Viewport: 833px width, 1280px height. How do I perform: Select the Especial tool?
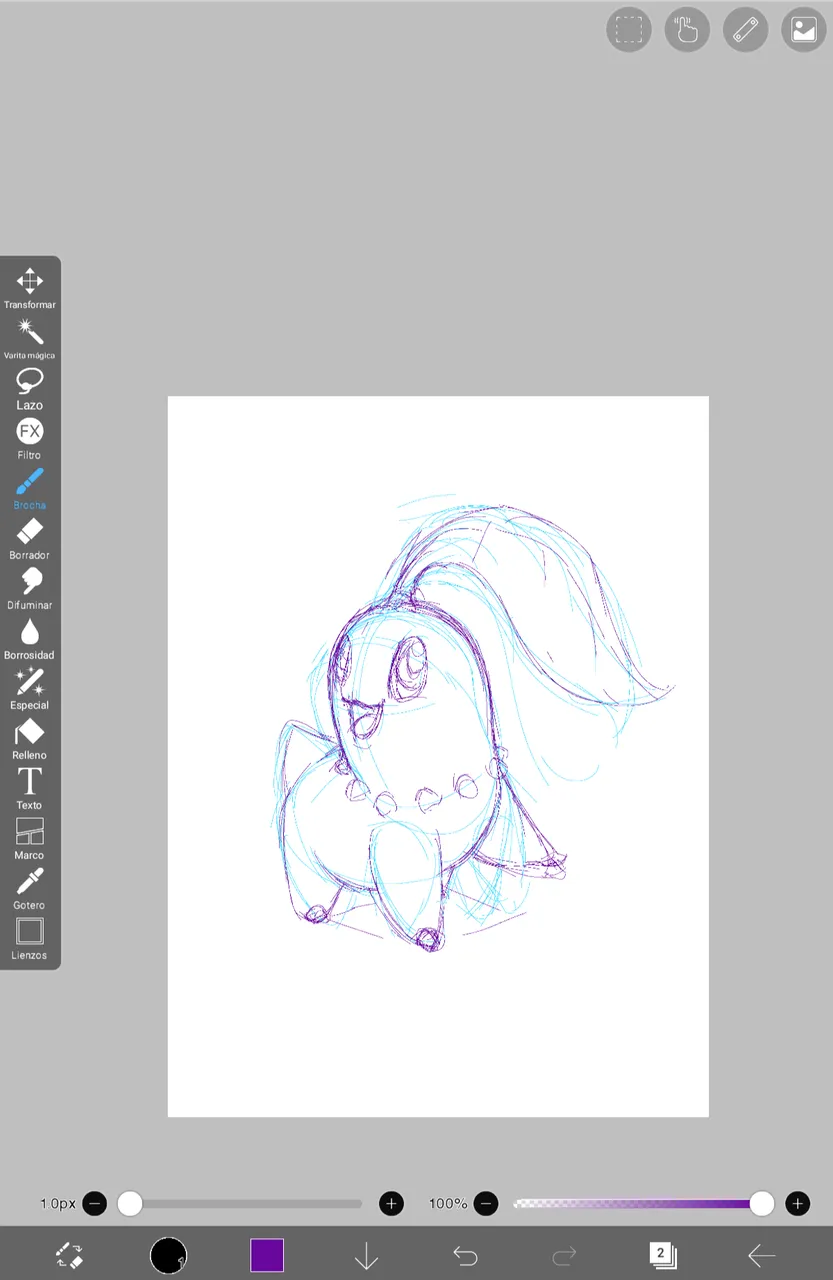tap(29, 688)
